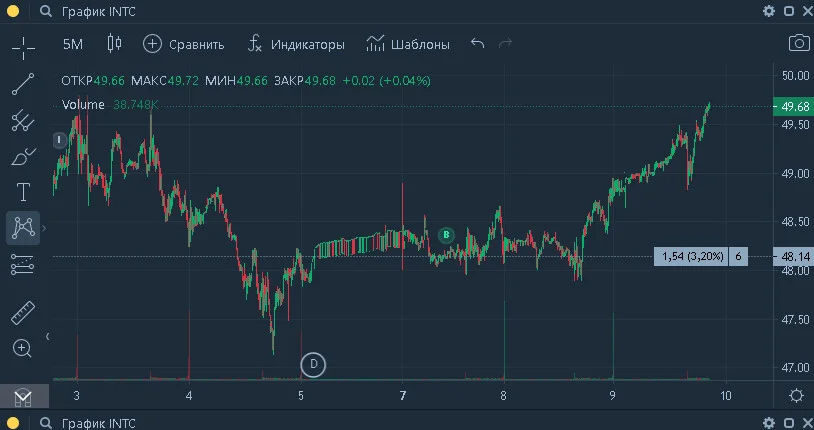This screenshot has height=430, width=814.
Task: Select the brush drawing tool
Action: point(23,156)
